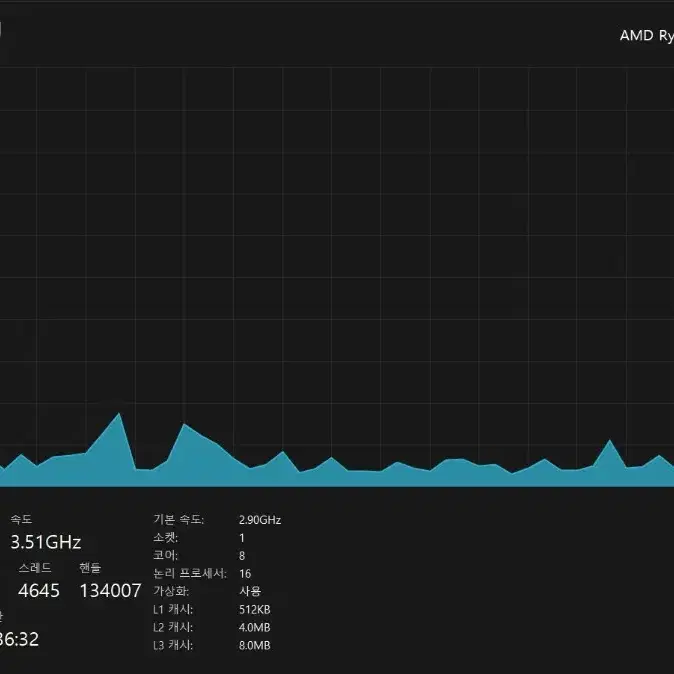Click the 속도 label
Image resolution: width=674 pixels, height=674 pixels.
pos(21,519)
